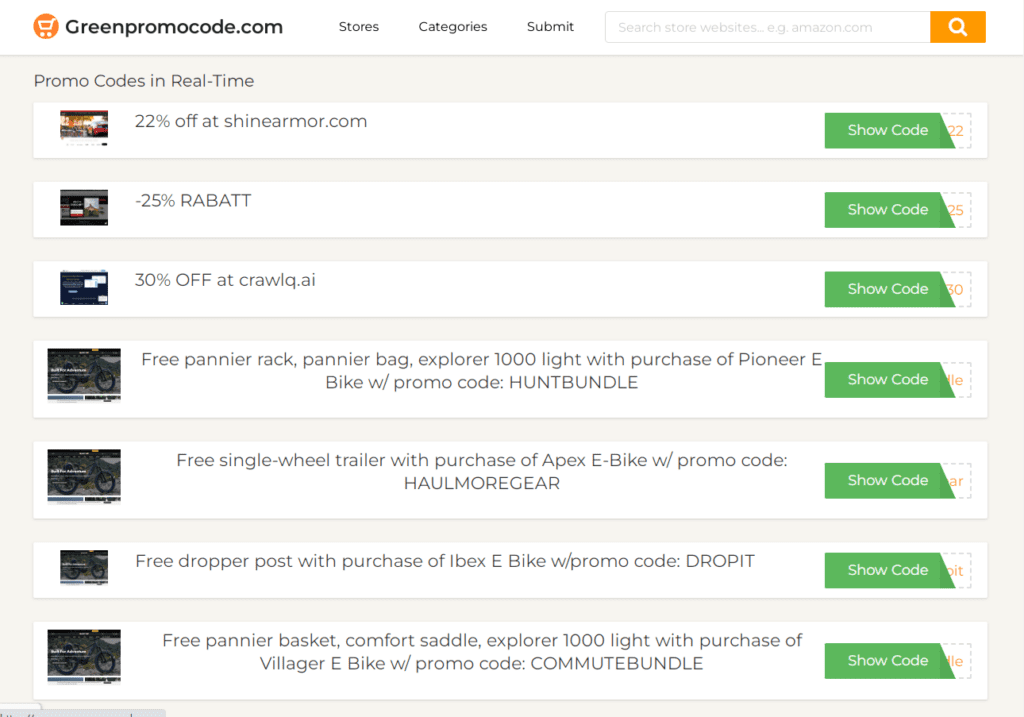Image resolution: width=1024 pixels, height=717 pixels.
Task: Open the -25% RABATT store thumbnail
Action: 84,208
